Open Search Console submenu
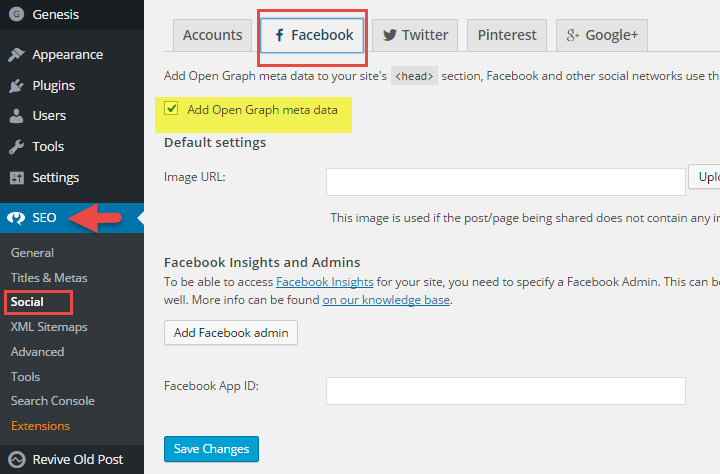Screen dimensions: 720x474 [x=52, y=401]
